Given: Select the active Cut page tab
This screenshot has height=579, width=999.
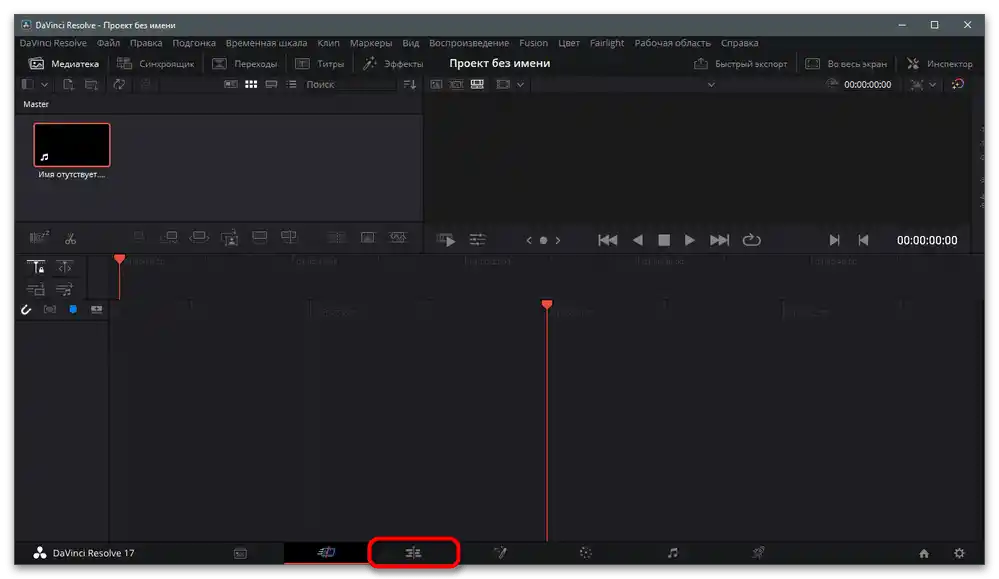Looking at the screenshot, I should [x=326, y=552].
